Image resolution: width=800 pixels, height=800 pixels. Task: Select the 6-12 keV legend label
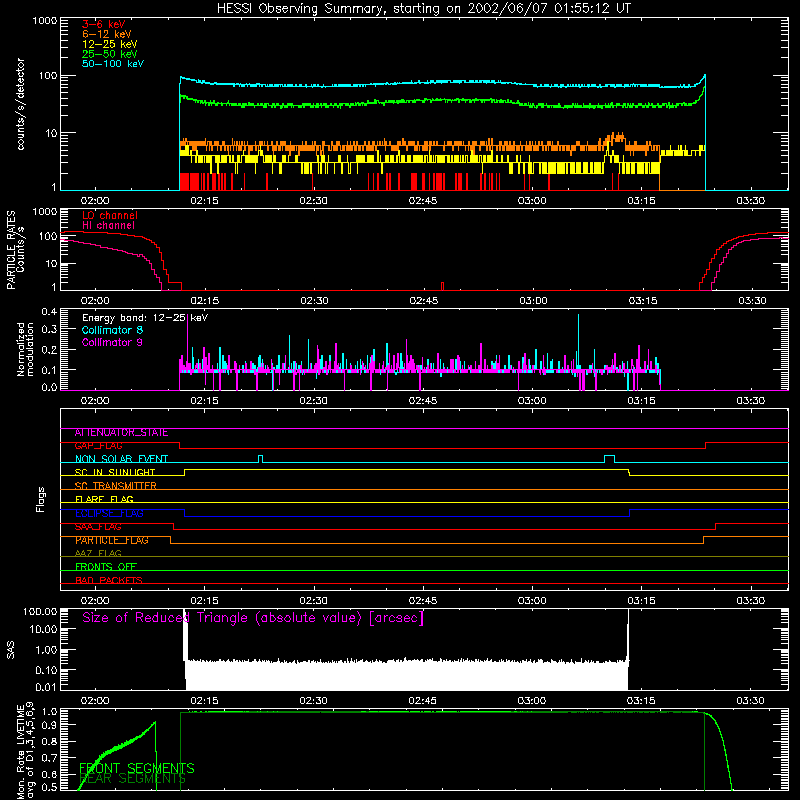click(107, 34)
